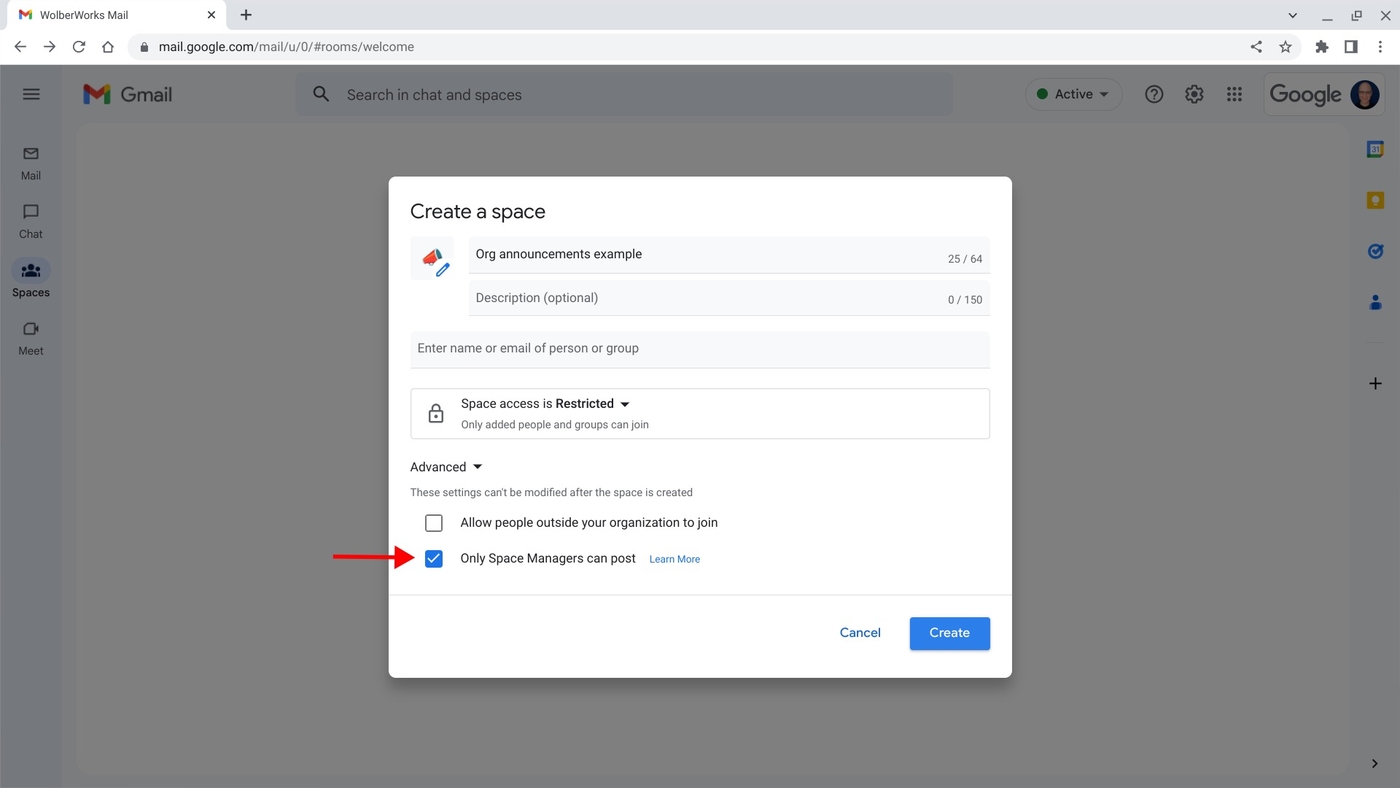This screenshot has width=1400, height=788.
Task: Open the Active status dropdown
Action: tap(1073, 94)
